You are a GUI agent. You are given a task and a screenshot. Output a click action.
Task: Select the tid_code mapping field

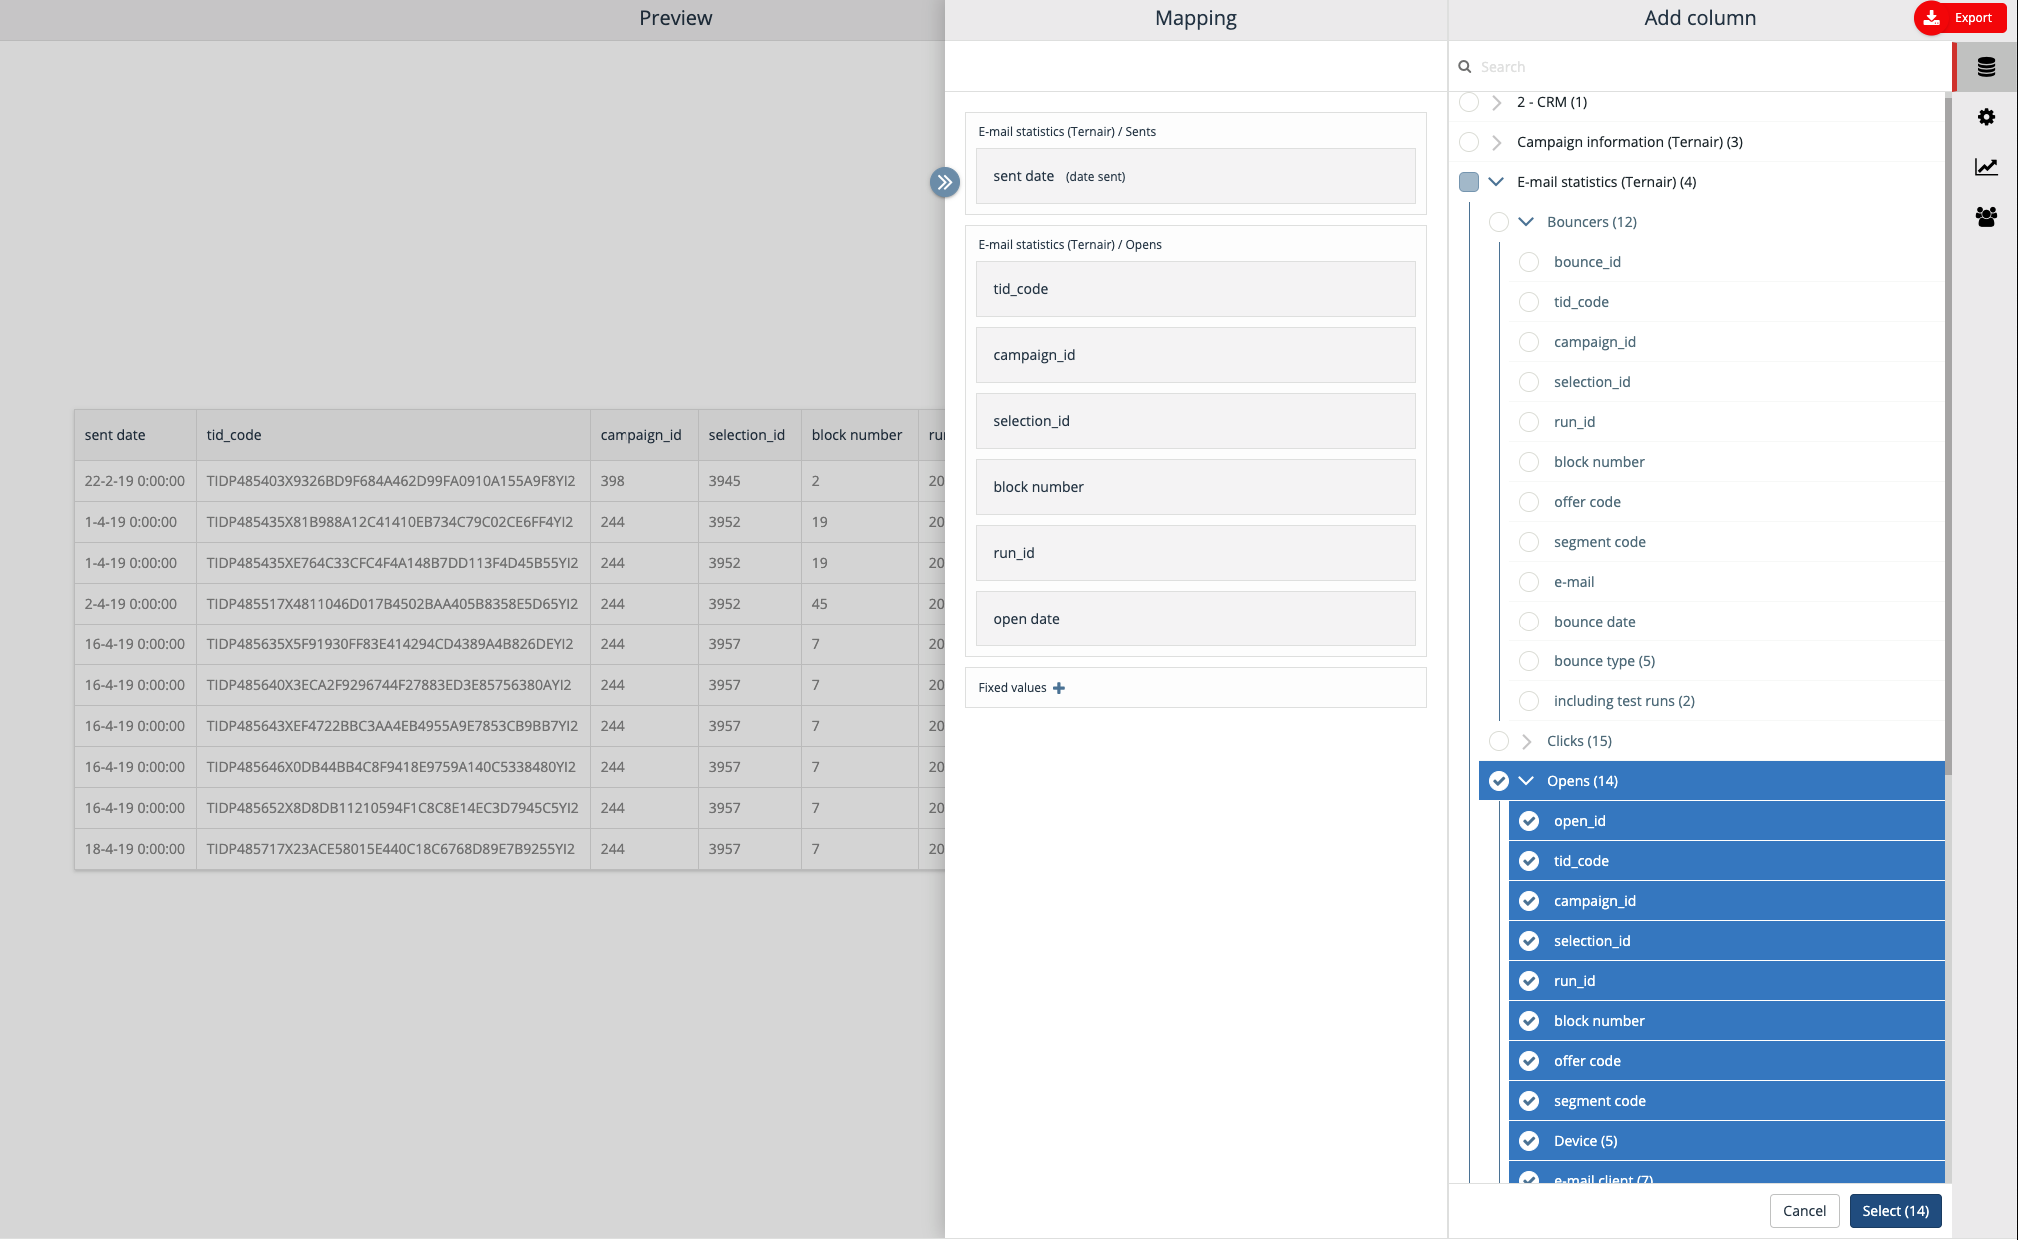[1195, 289]
